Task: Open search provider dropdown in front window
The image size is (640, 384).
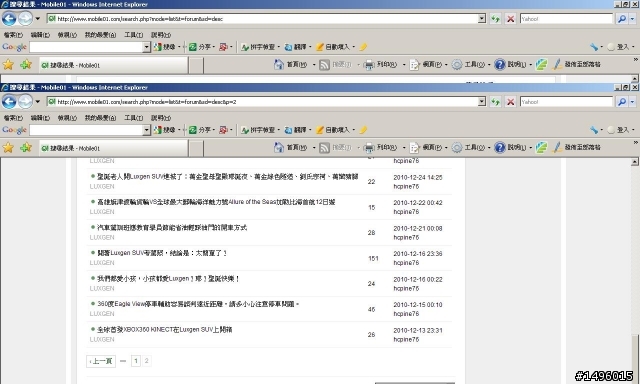Action: (x=633, y=102)
